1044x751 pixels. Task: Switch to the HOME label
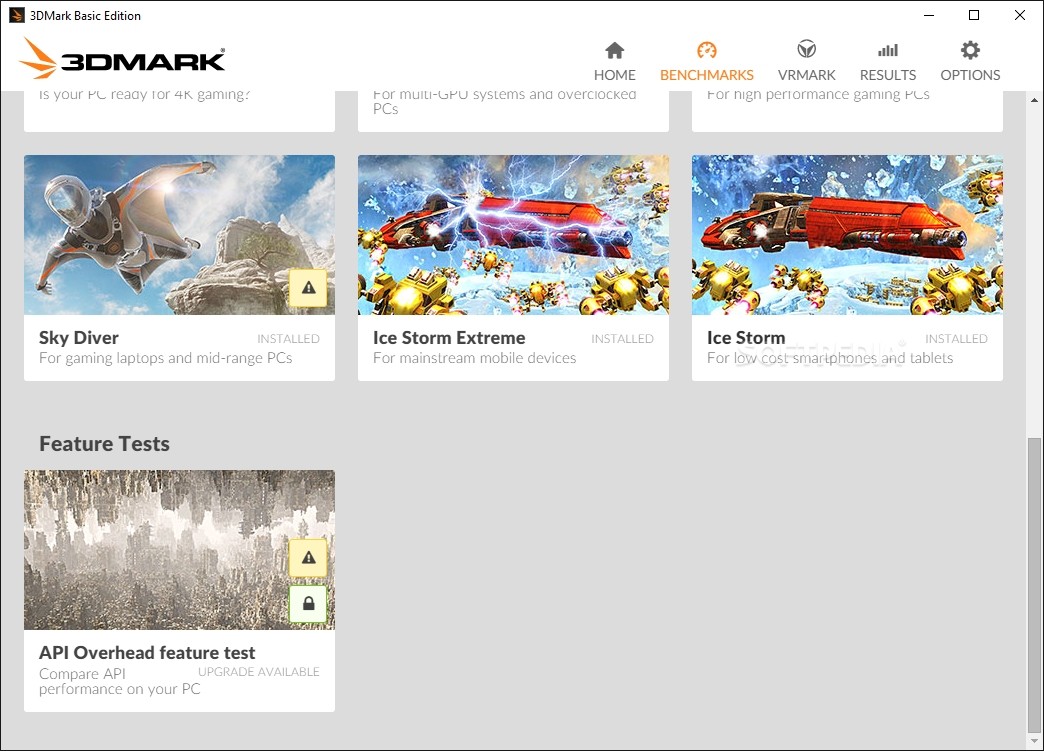click(x=615, y=75)
